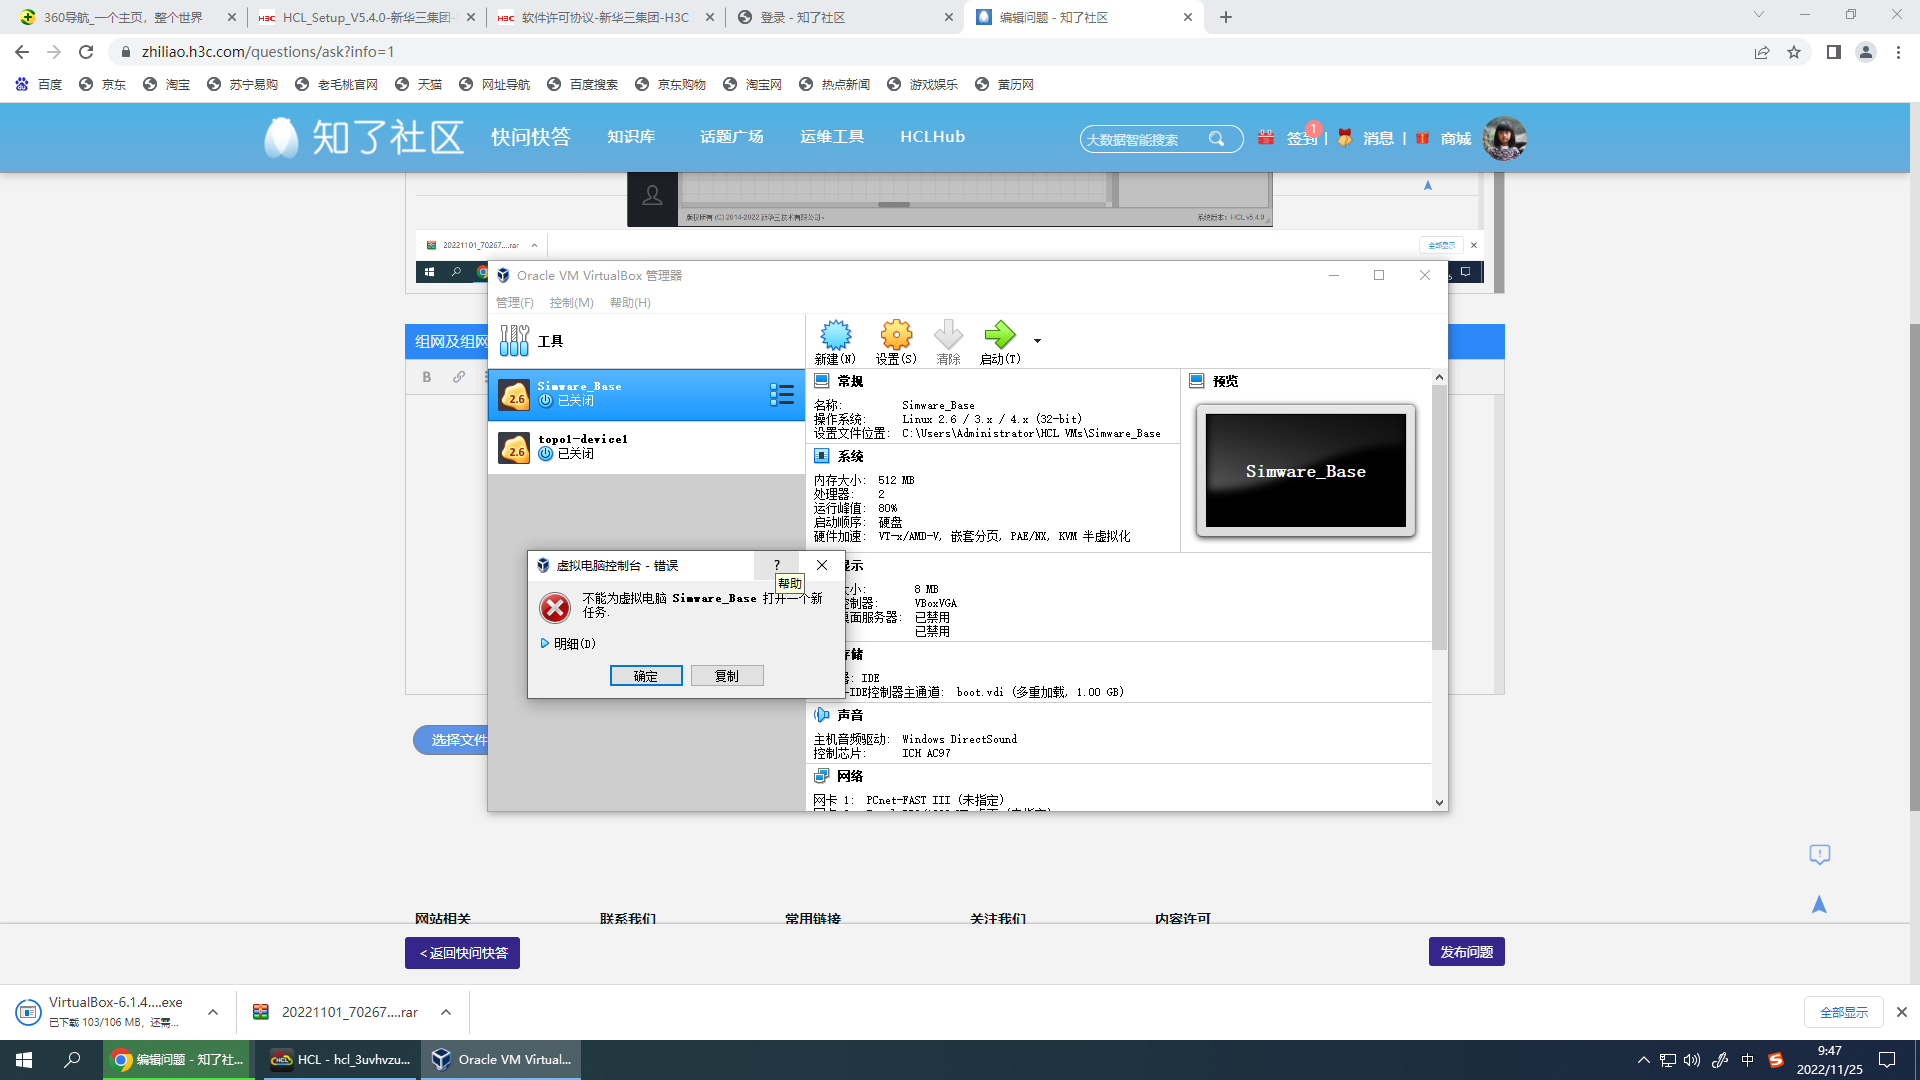Click the 签到 sign-in gift icon

(1266, 138)
